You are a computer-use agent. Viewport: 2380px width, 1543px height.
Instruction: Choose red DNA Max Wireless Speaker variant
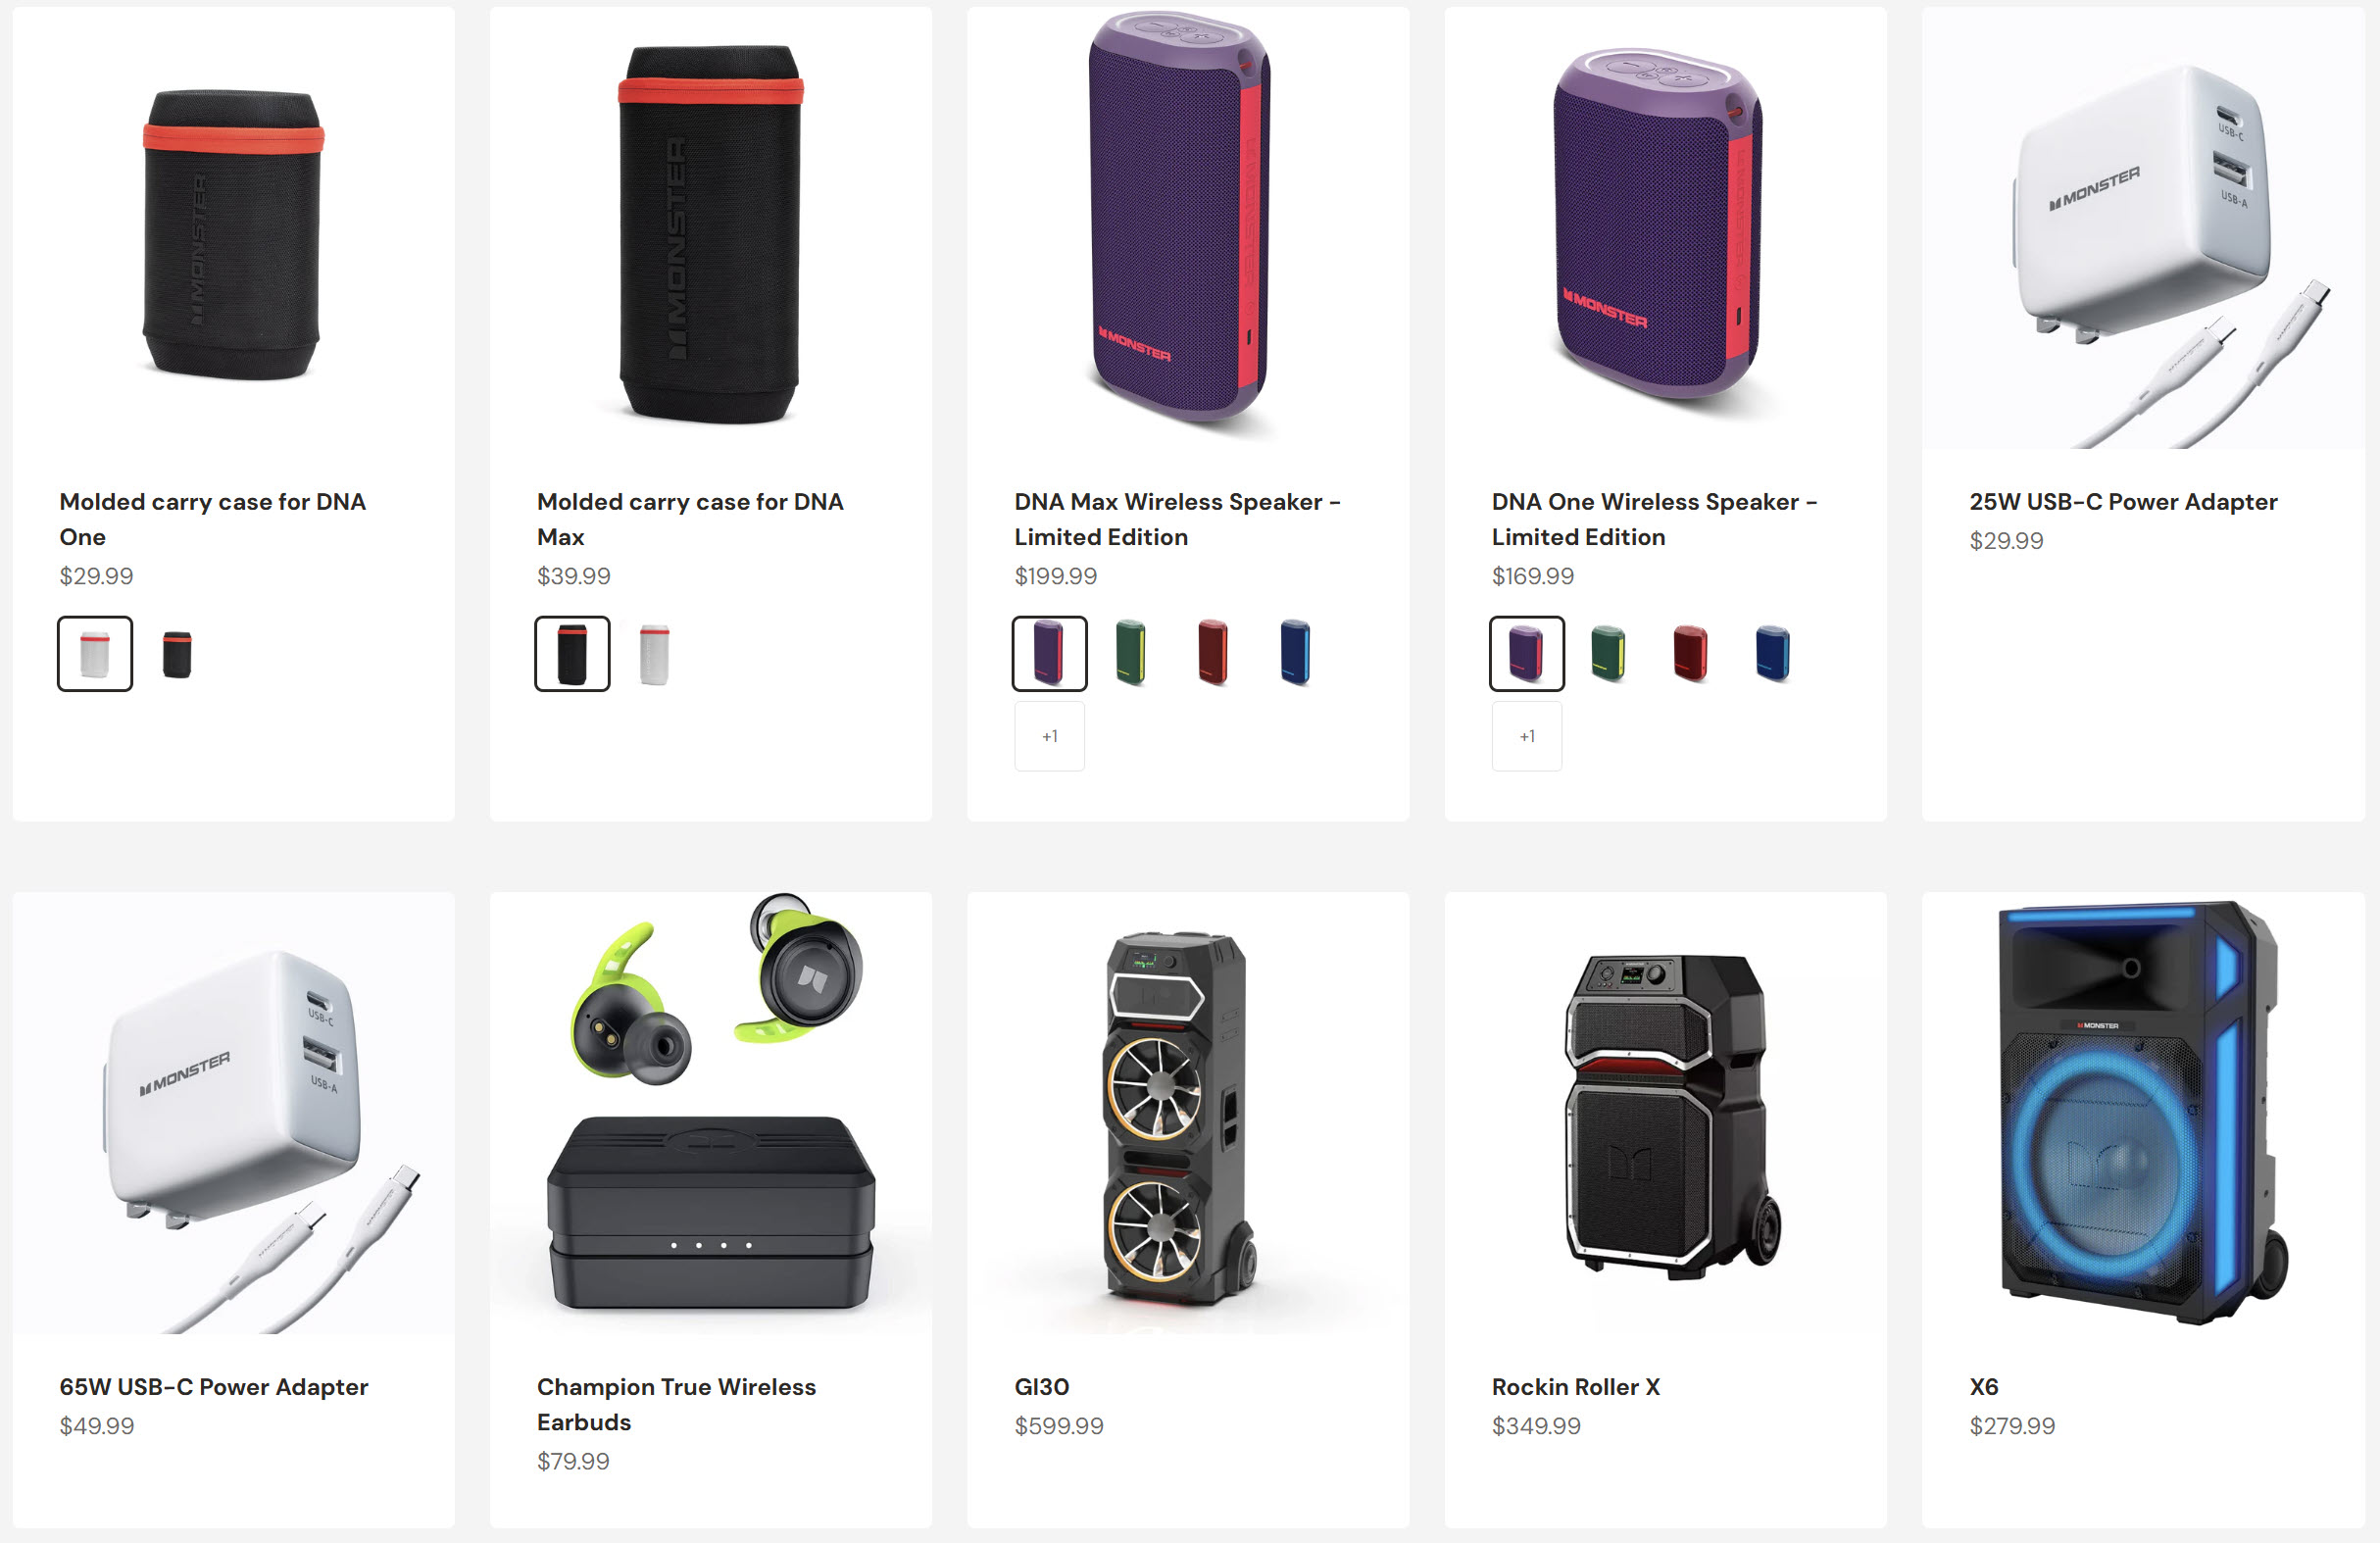(x=1213, y=654)
